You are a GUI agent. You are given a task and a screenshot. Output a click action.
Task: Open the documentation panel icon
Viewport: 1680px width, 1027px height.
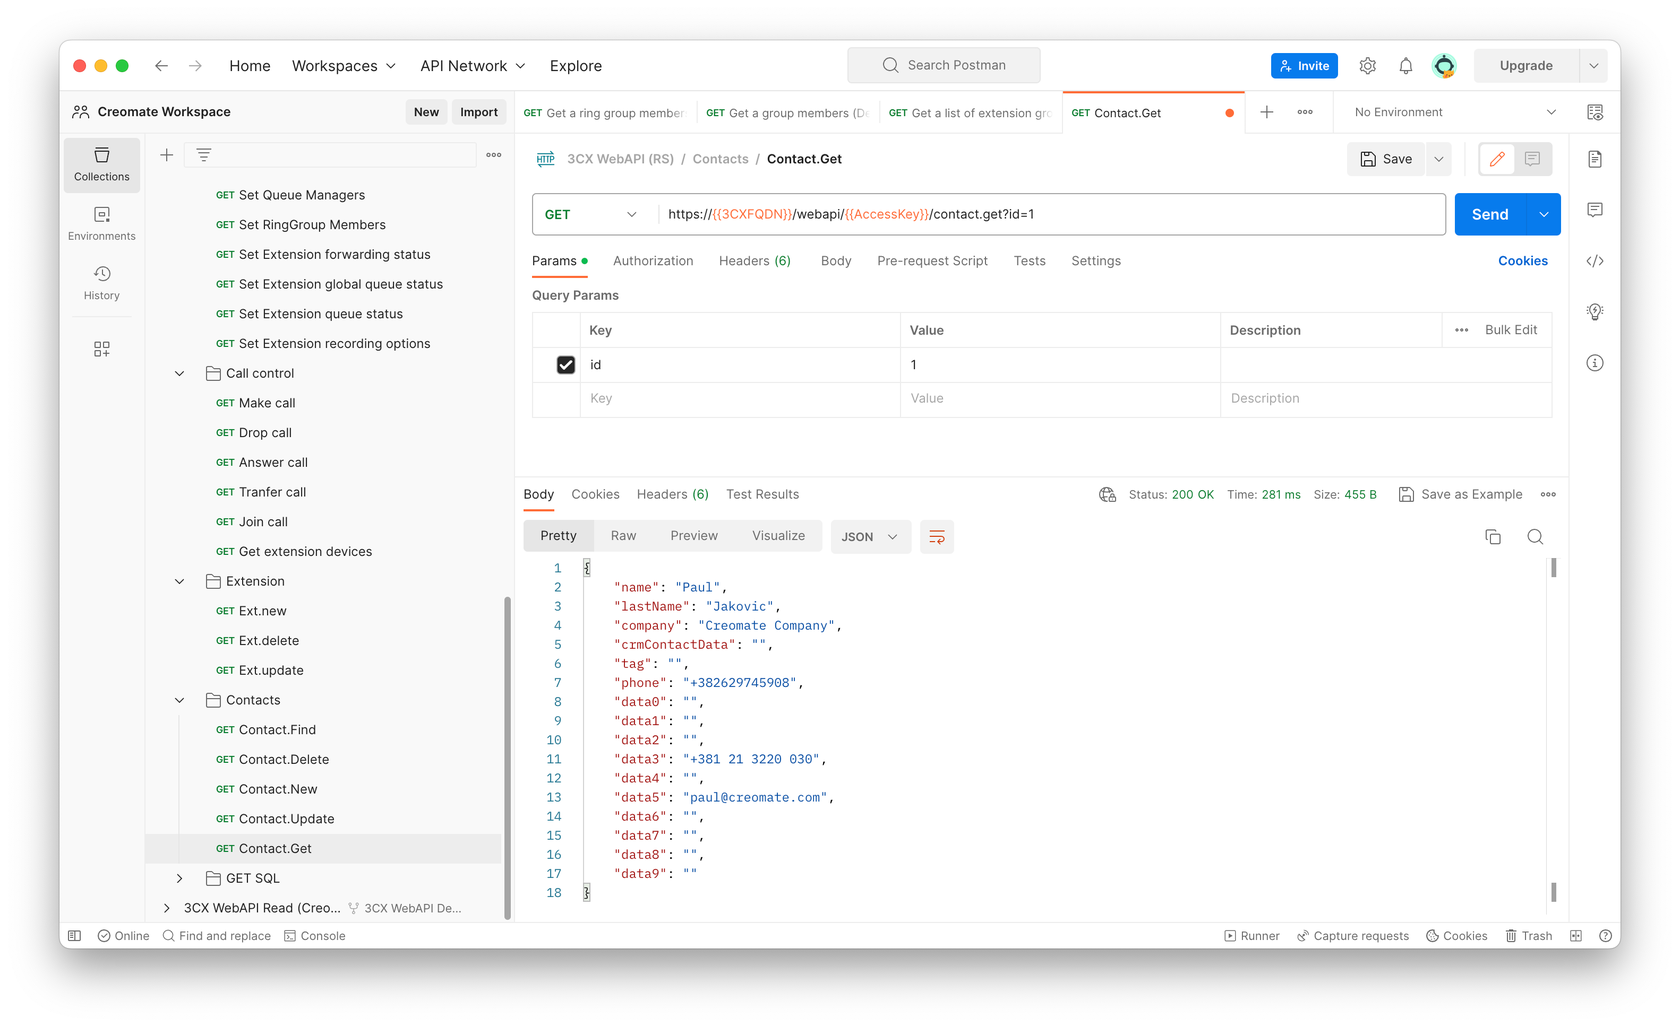(1595, 158)
